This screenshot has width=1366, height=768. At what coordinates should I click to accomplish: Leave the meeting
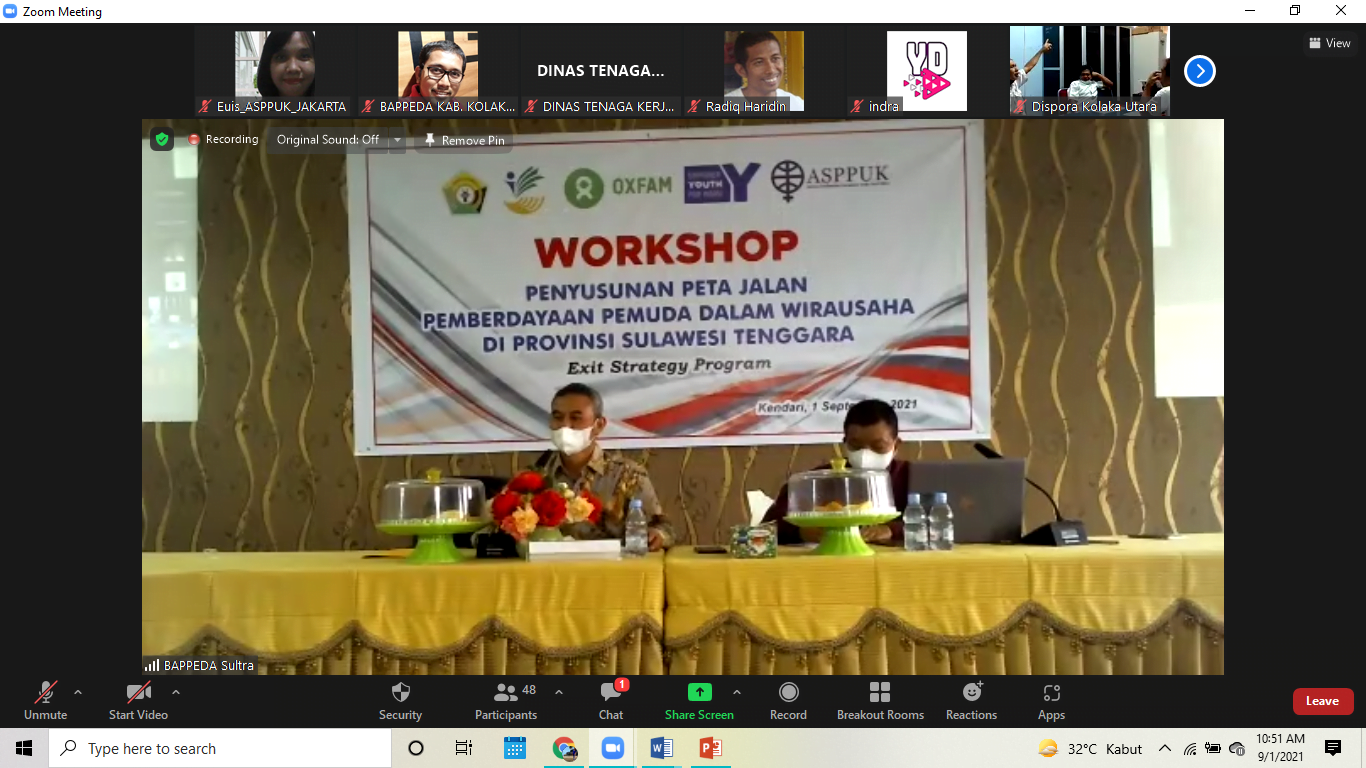pos(1322,701)
